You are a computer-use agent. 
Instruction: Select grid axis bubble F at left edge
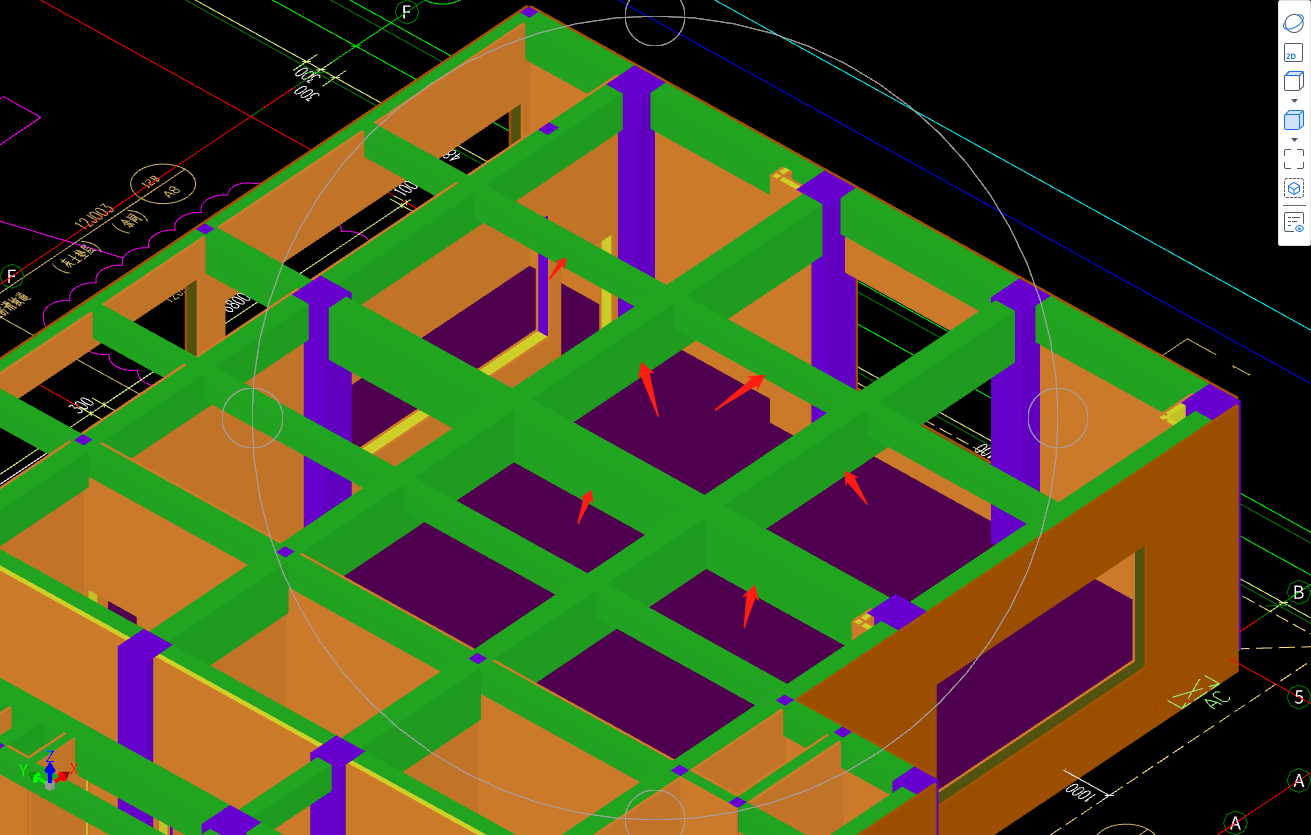click(x=11, y=276)
